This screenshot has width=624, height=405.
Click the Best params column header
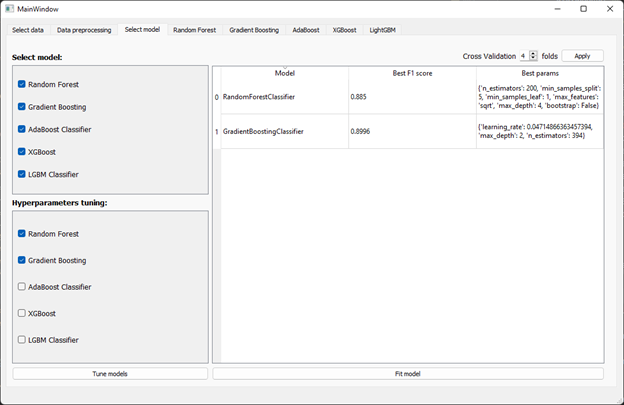coord(540,73)
